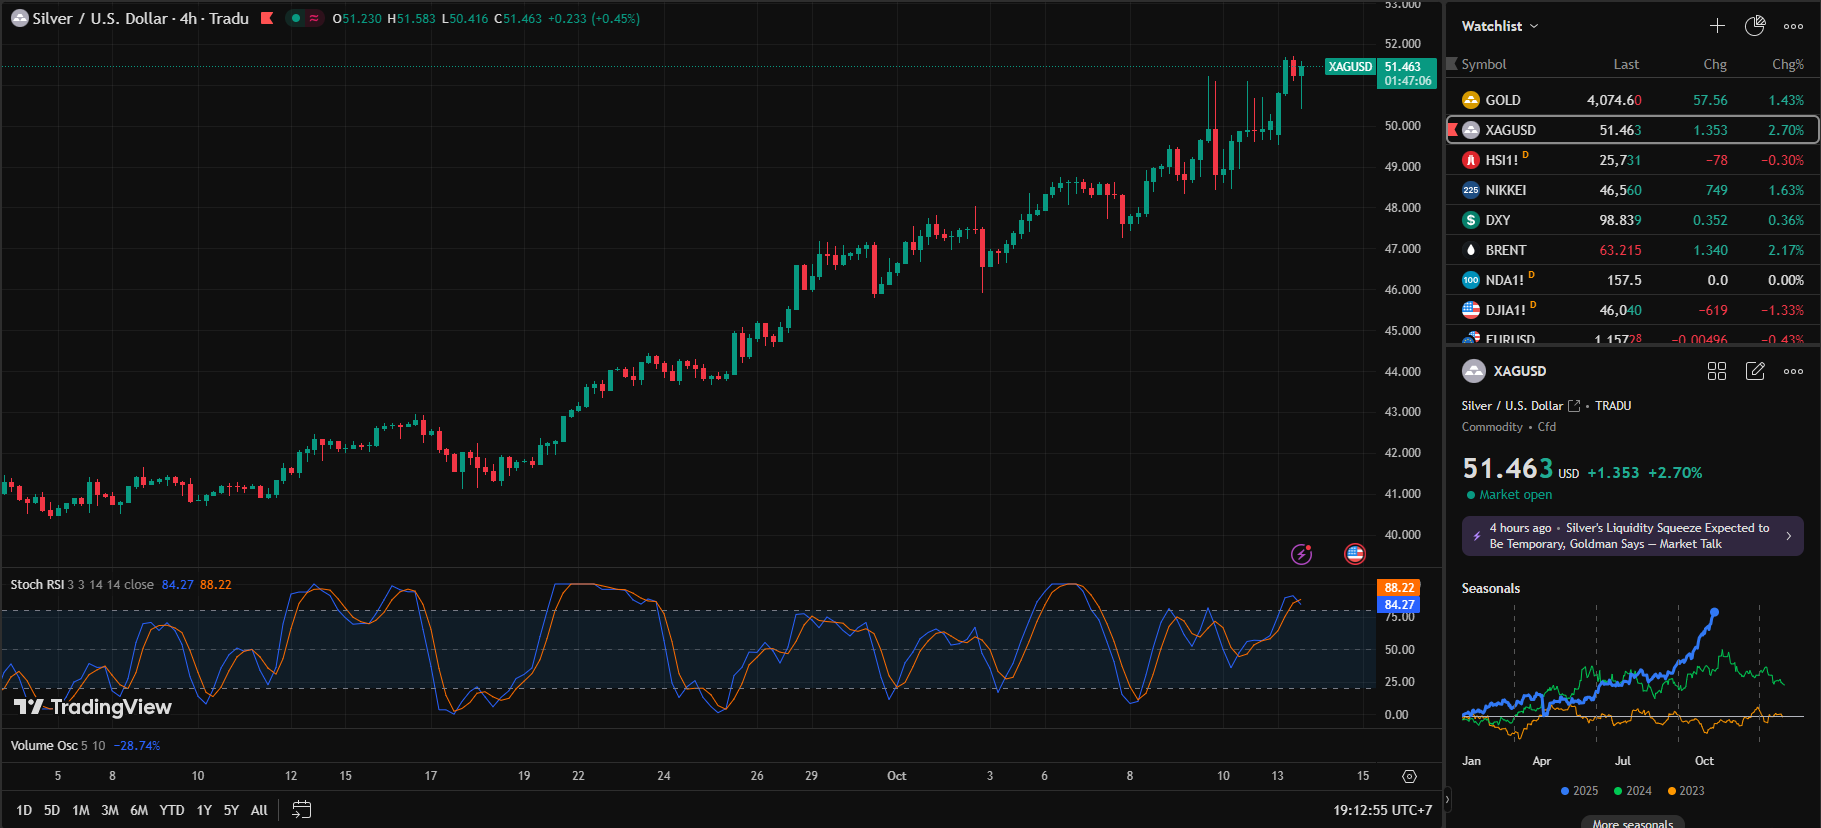Click the More seasonals button
1821x828 pixels.
pos(1632,822)
